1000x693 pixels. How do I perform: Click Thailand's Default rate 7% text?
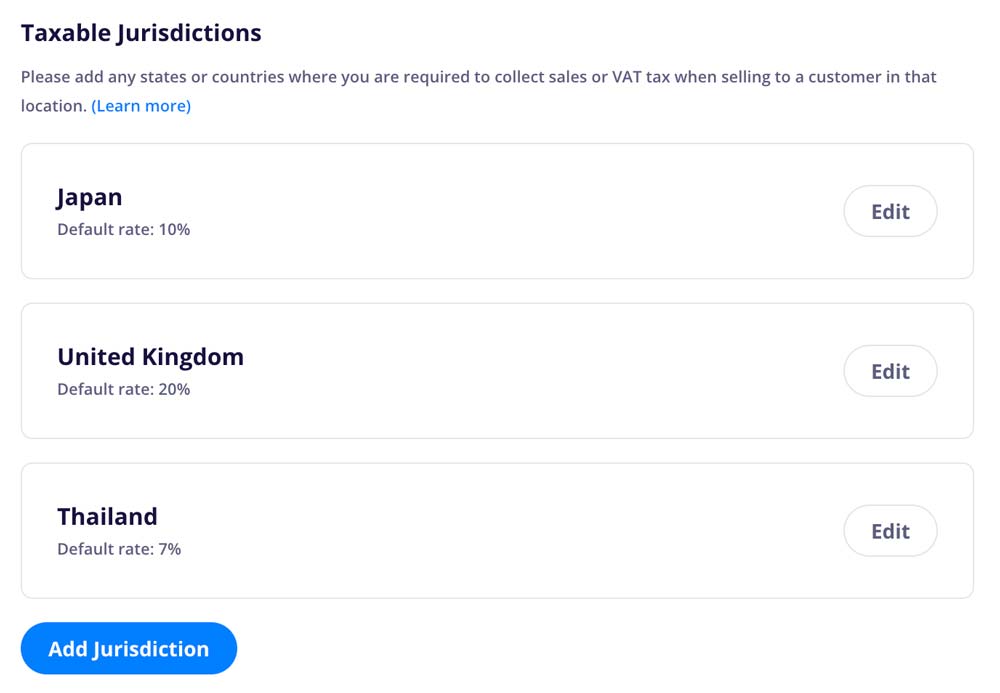click(x=119, y=549)
